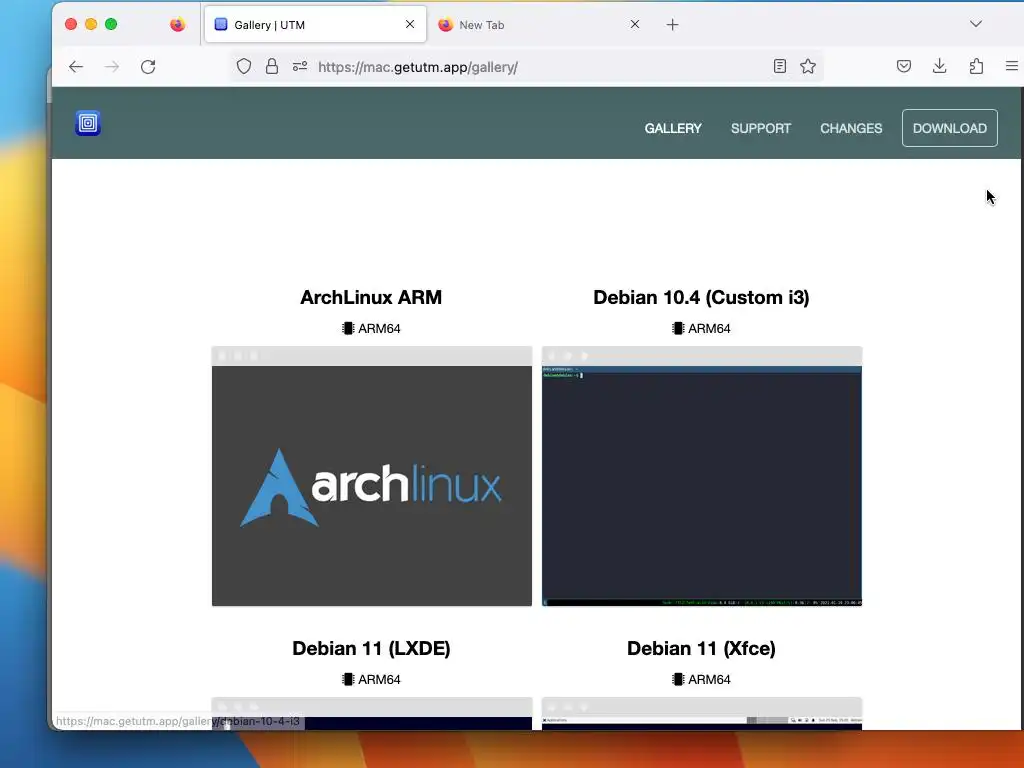This screenshot has height=768, width=1024.
Task: Close the Gallery | UTM tab
Action: pos(410,24)
